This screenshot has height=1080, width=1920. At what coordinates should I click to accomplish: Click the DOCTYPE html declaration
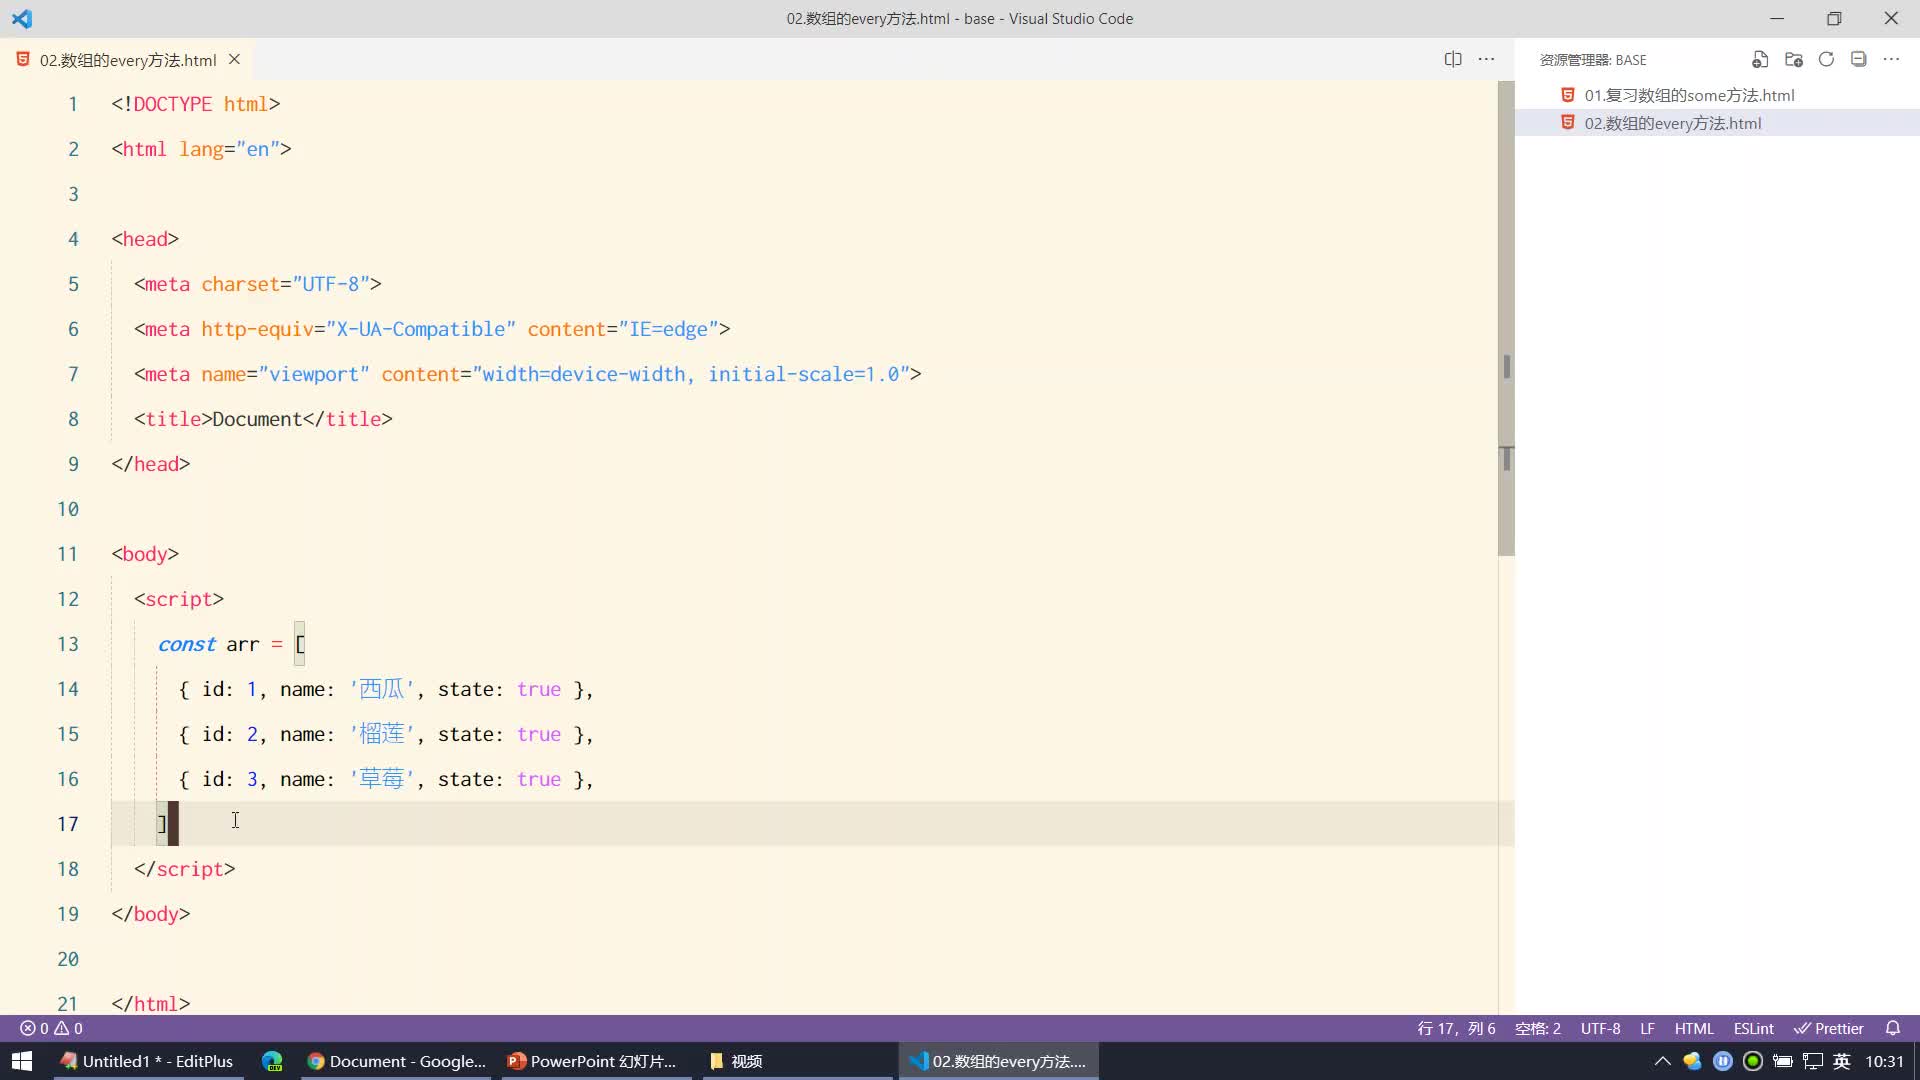pyautogui.click(x=196, y=104)
